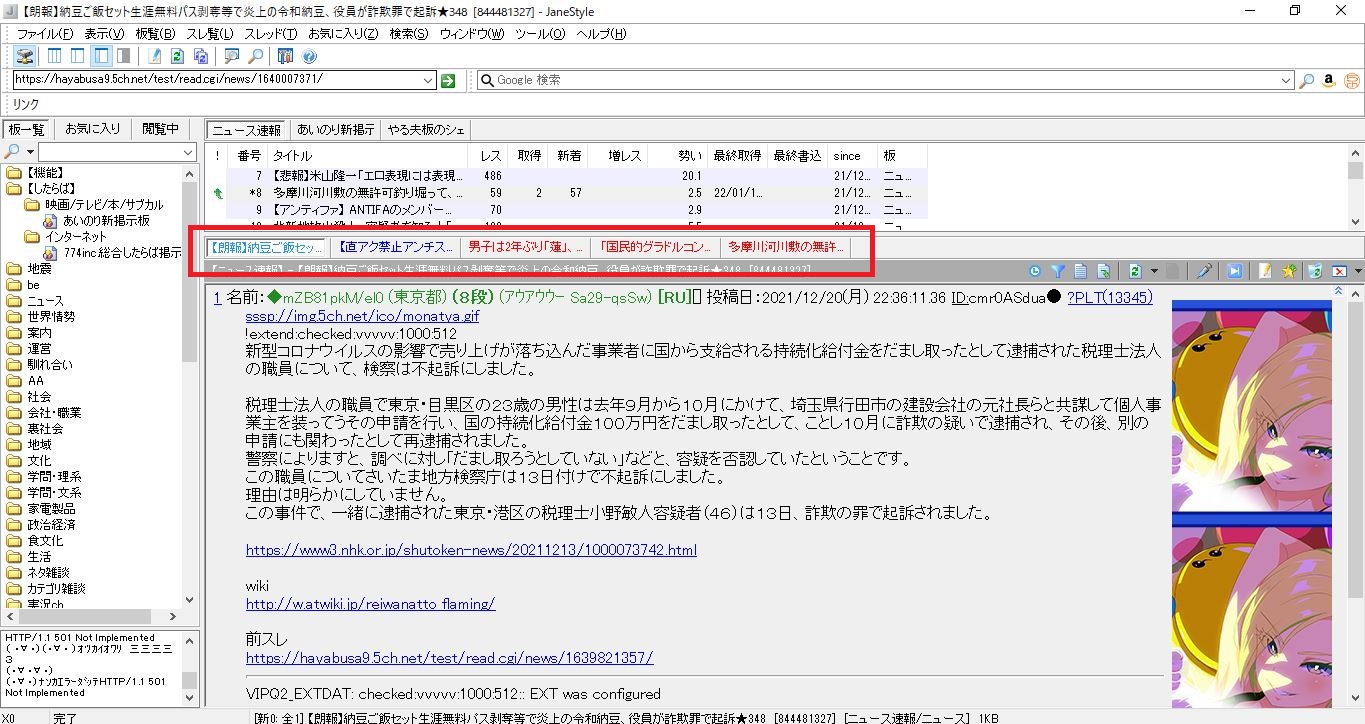The height and width of the screenshot is (724, 1365).
Task: Click the document with green arrow icon
Action: (1103, 271)
